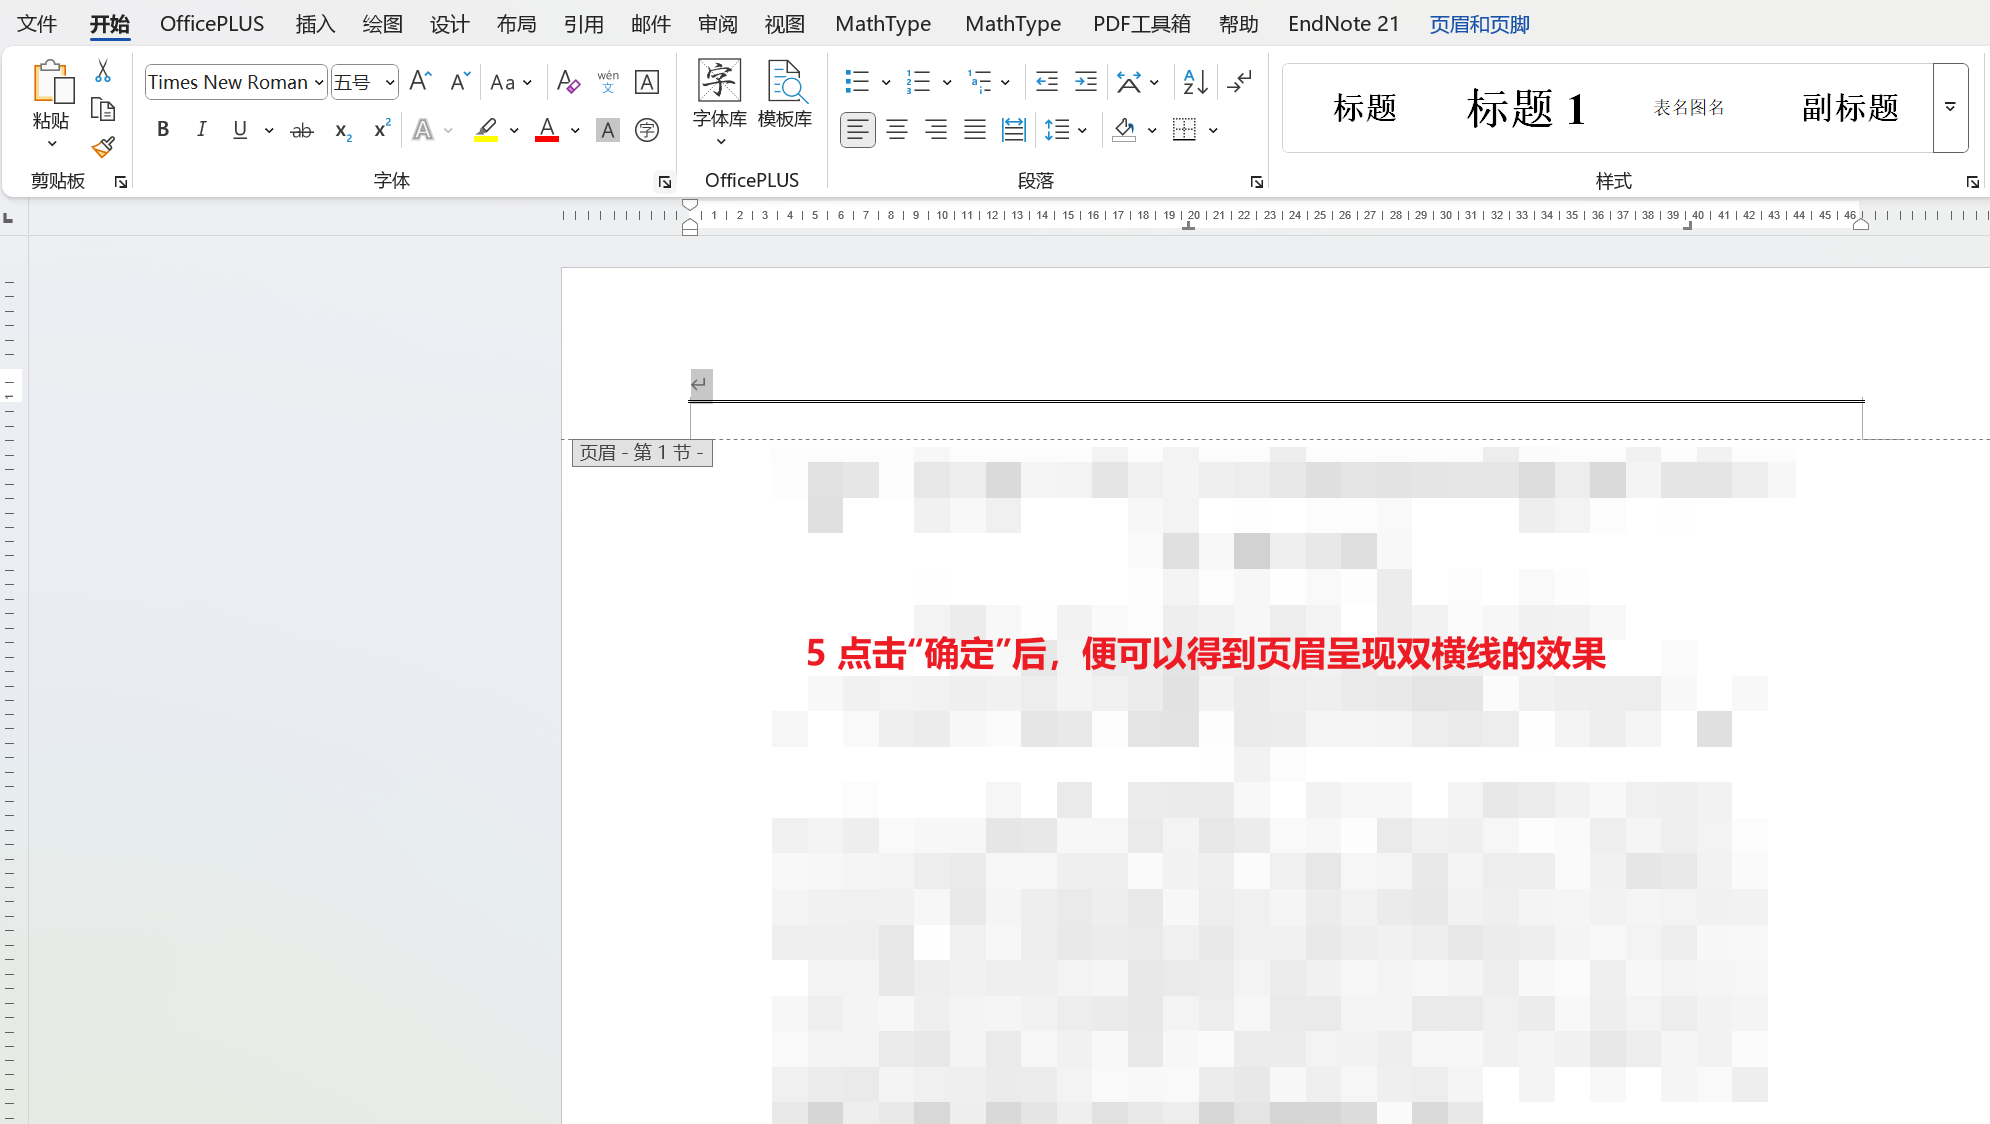
Task: Click the Increase Indent icon
Action: click(1086, 82)
